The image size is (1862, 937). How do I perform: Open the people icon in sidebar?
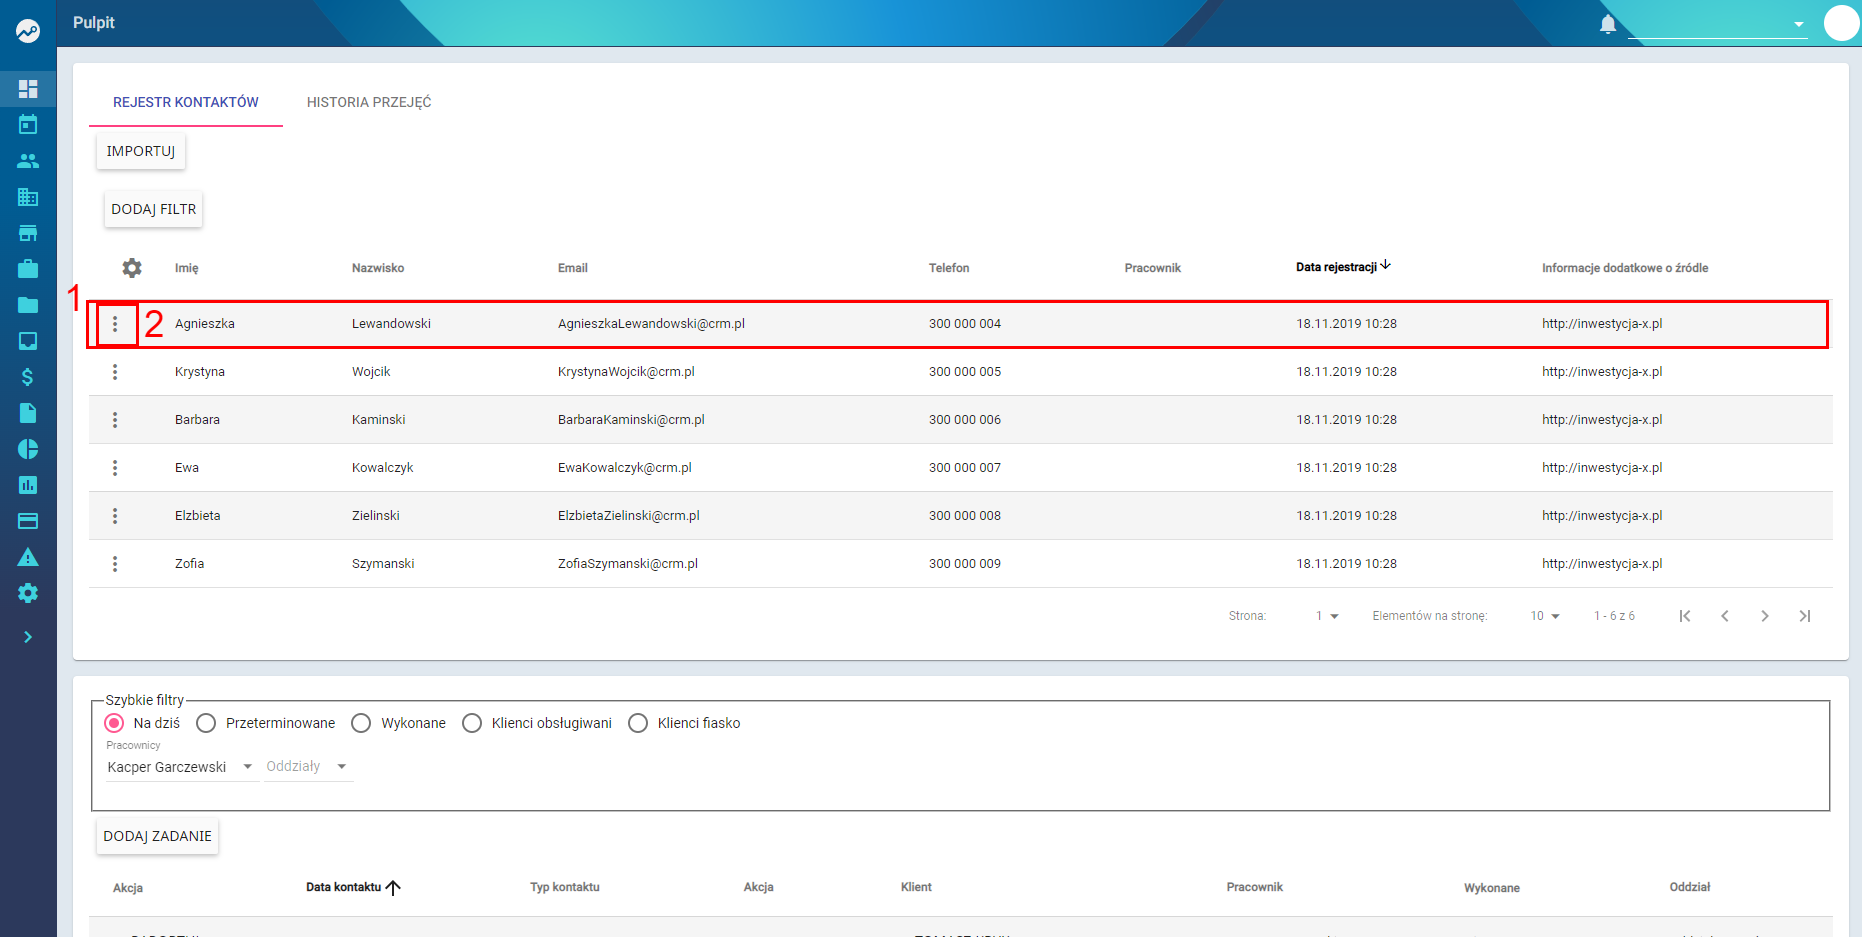pos(28,161)
